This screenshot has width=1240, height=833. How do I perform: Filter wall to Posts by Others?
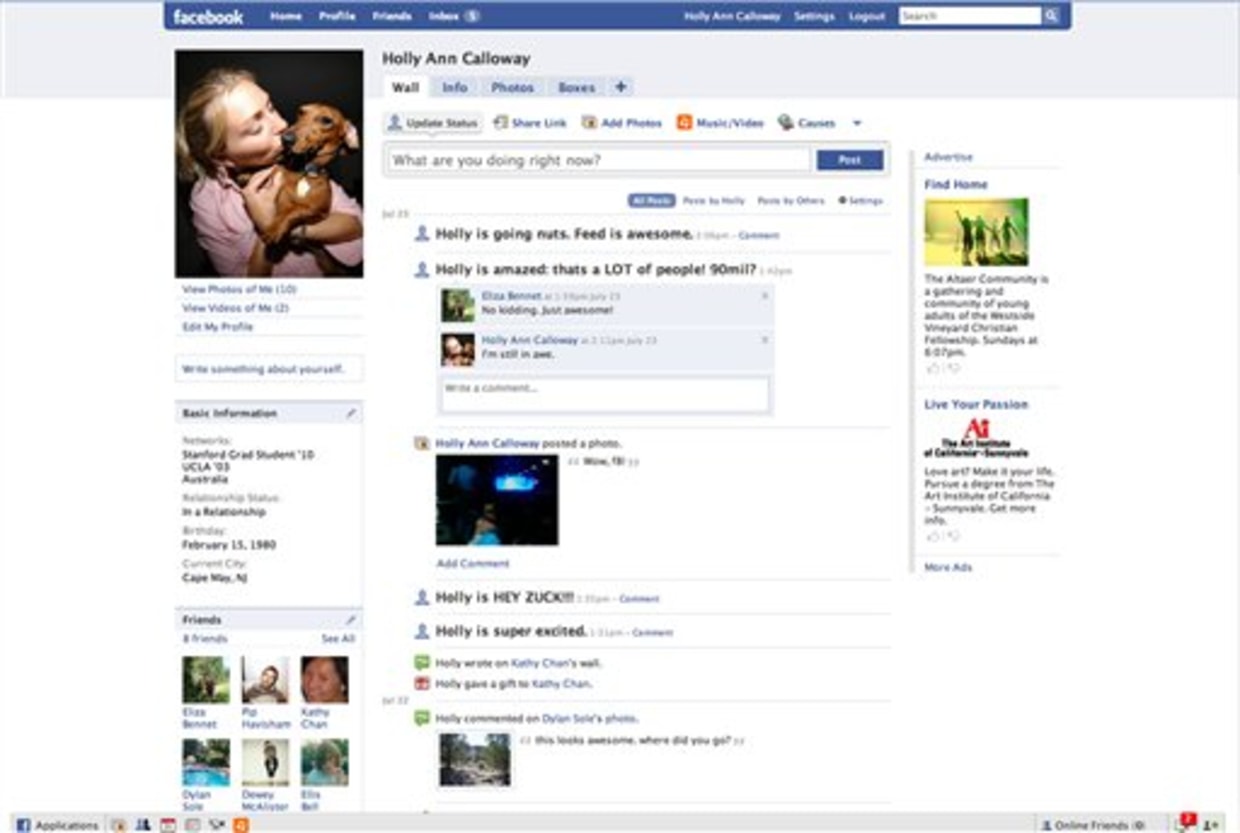coord(791,201)
